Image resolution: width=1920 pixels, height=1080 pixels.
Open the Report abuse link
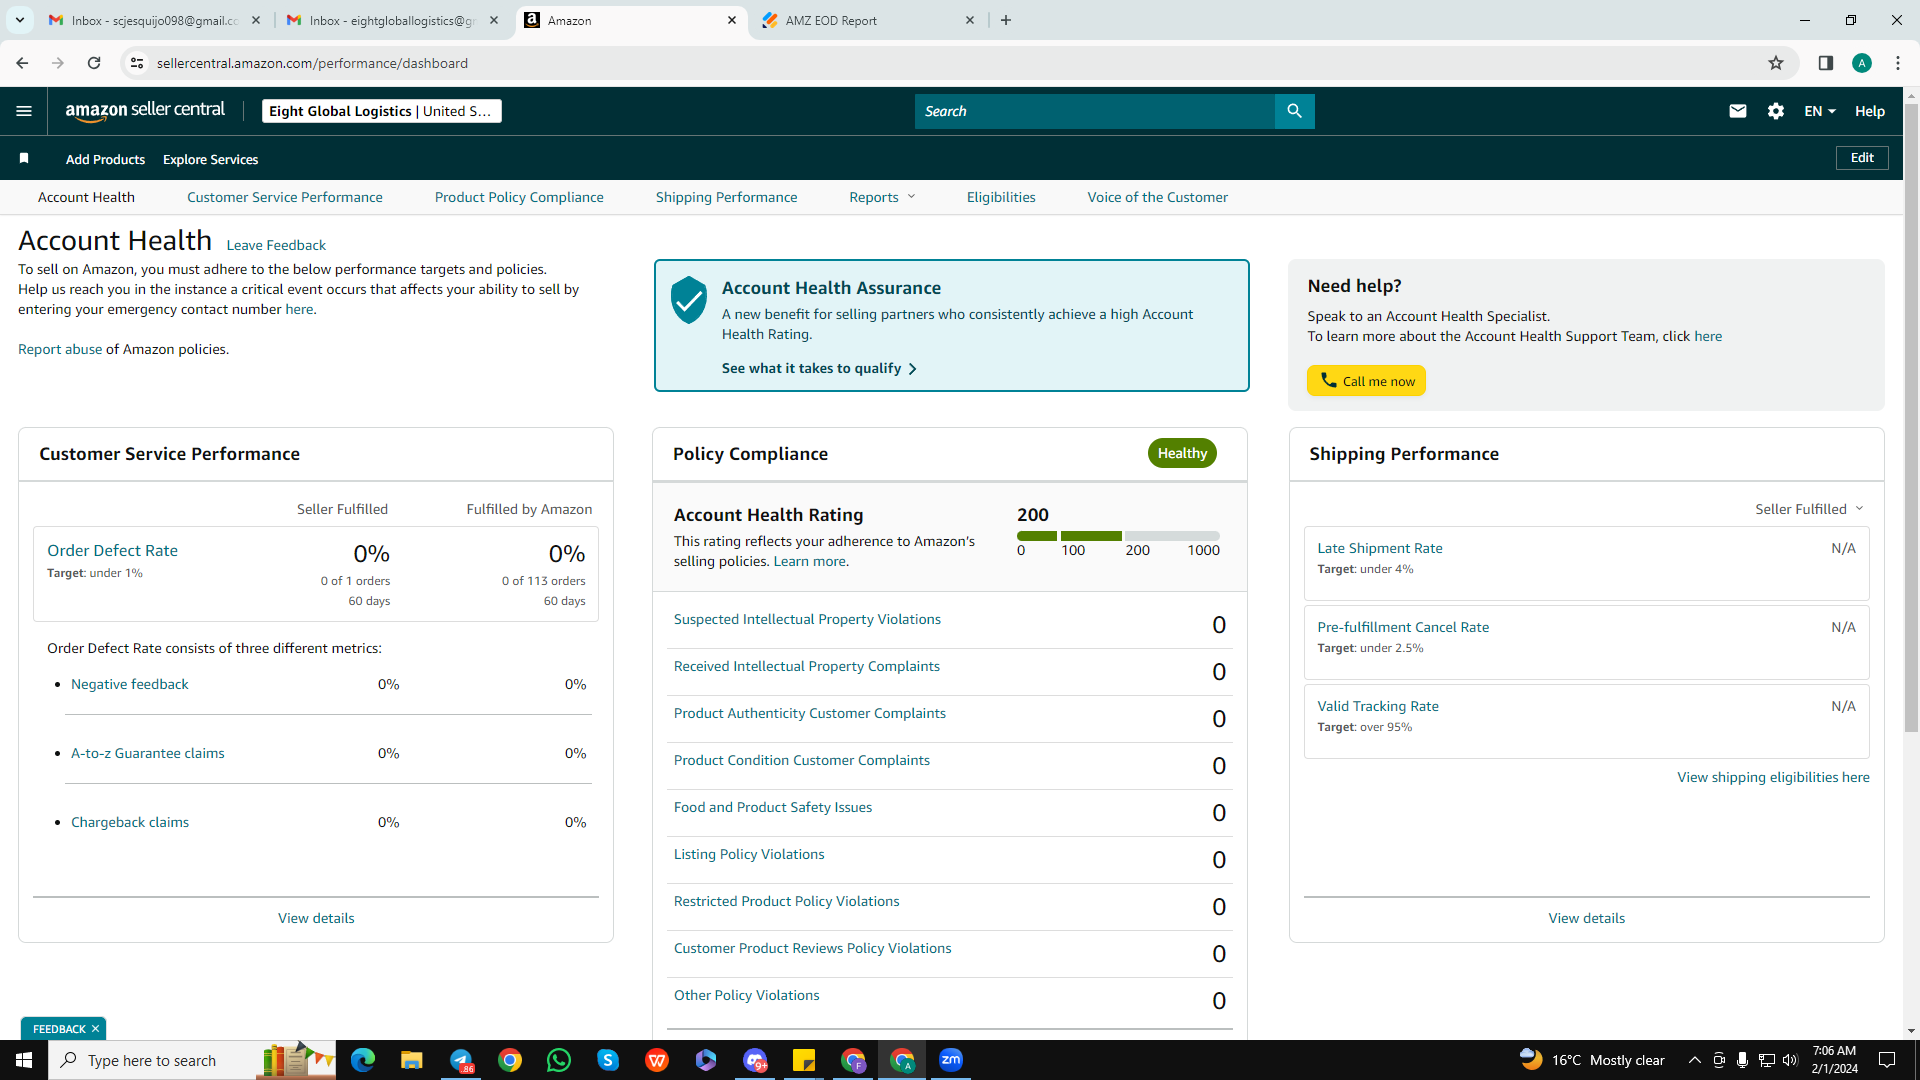(x=60, y=349)
